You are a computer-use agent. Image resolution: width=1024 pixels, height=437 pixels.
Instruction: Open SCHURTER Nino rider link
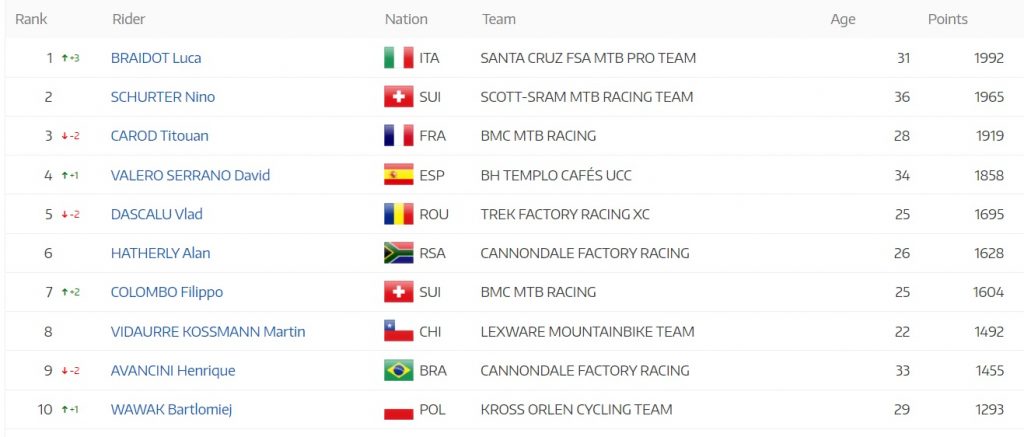click(163, 97)
